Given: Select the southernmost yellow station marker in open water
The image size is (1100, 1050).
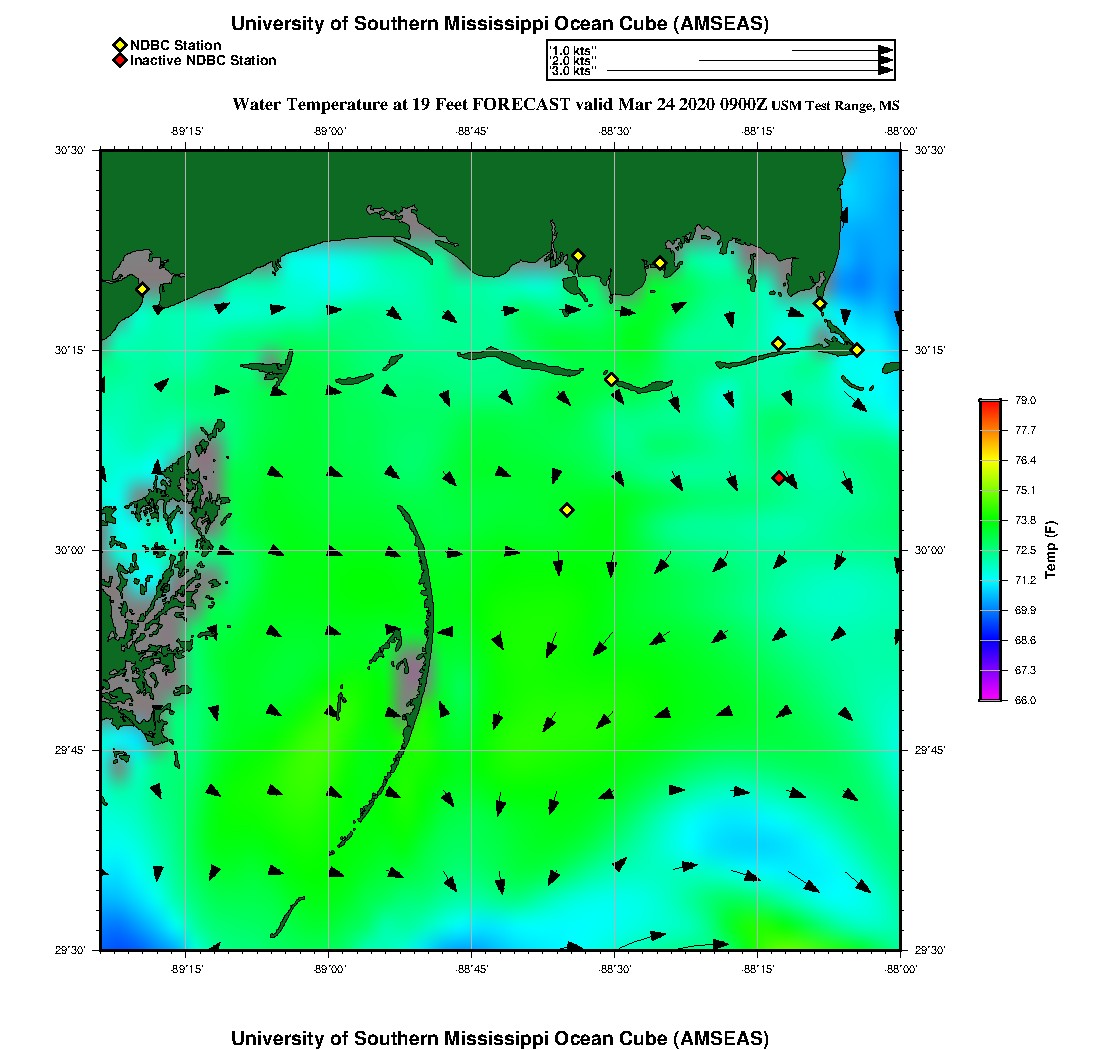Looking at the screenshot, I should click(567, 510).
